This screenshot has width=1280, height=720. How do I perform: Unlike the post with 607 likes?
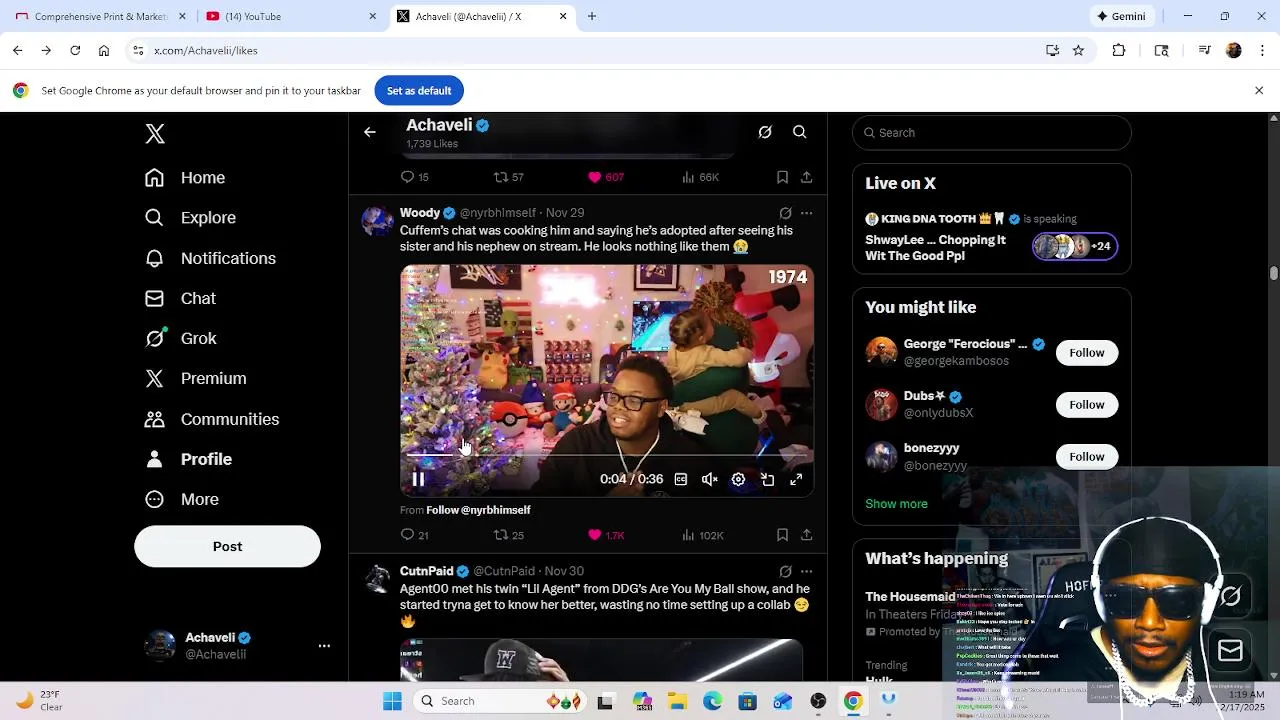[x=605, y=177]
